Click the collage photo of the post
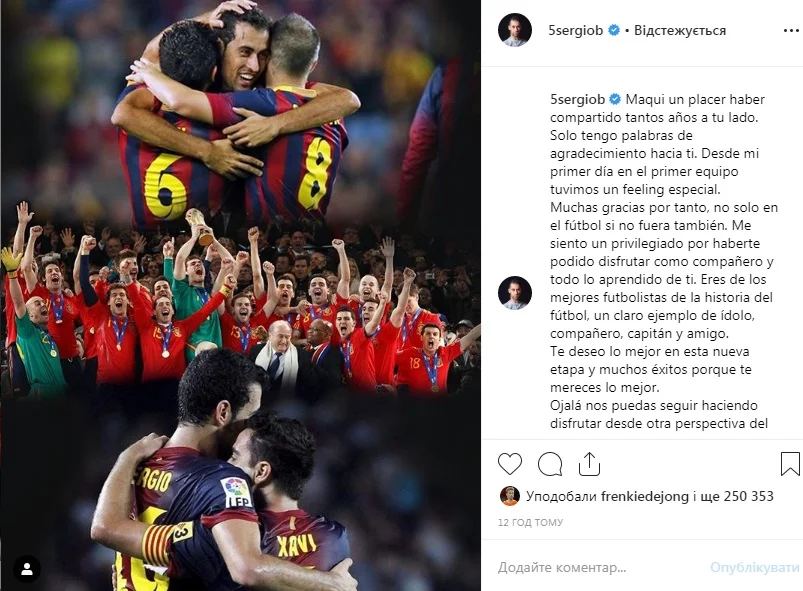Viewport: 803px width, 591px height. pos(241,296)
